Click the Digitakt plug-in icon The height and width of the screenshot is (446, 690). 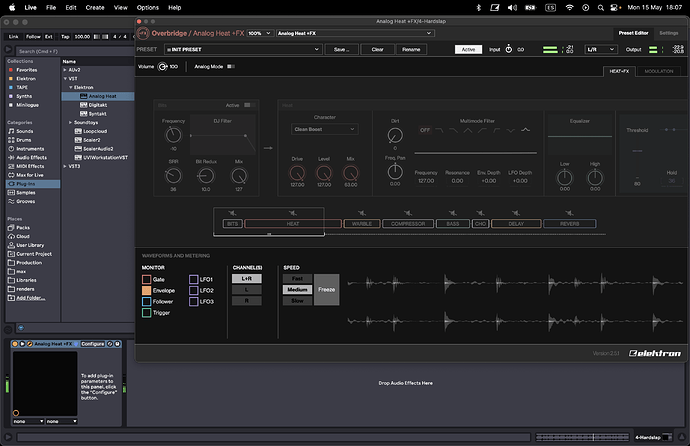tap(84, 105)
